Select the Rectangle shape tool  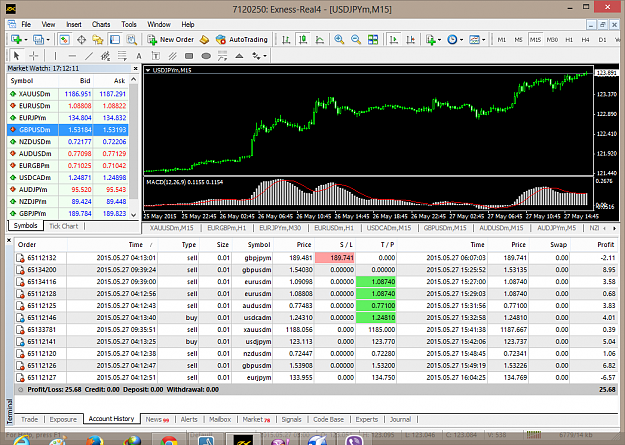[189, 56]
